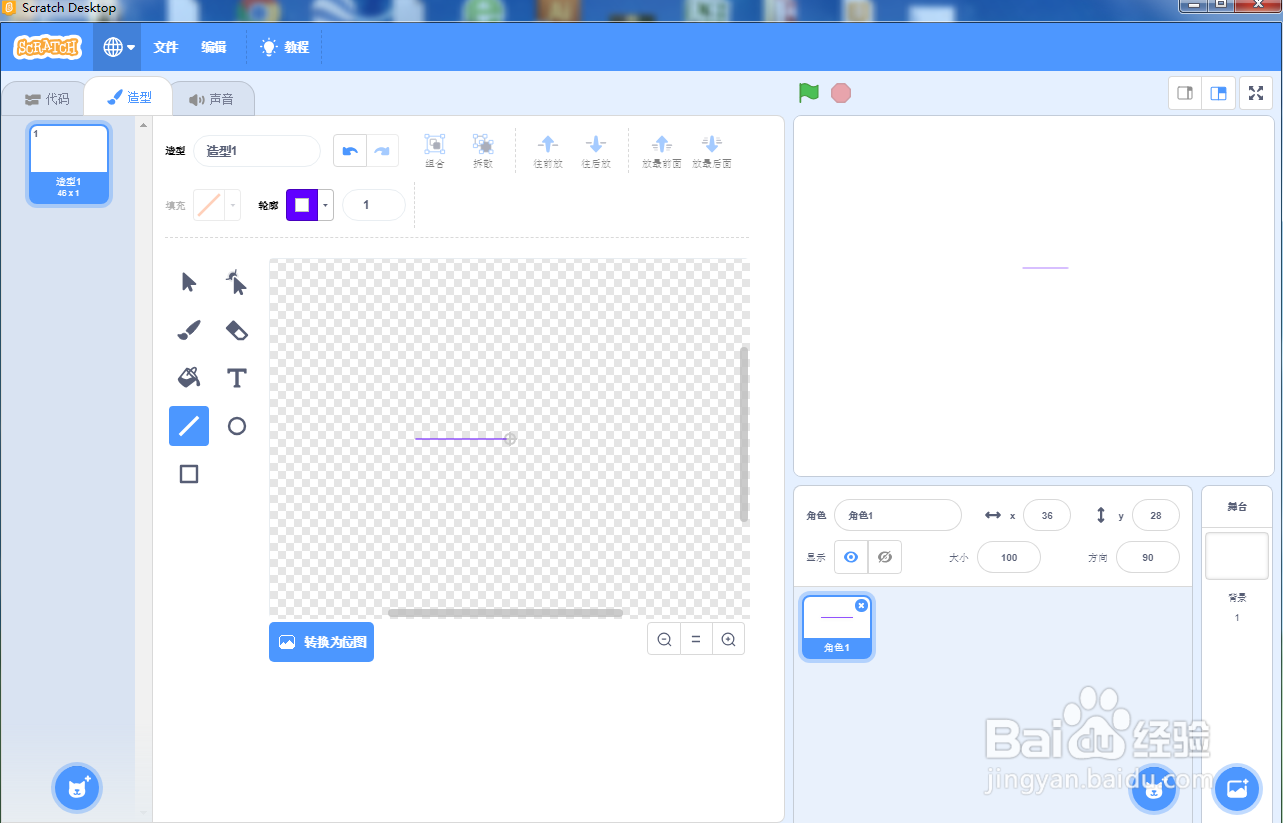Edit the sprite x position field
The image size is (1283, 823).
1046,515
